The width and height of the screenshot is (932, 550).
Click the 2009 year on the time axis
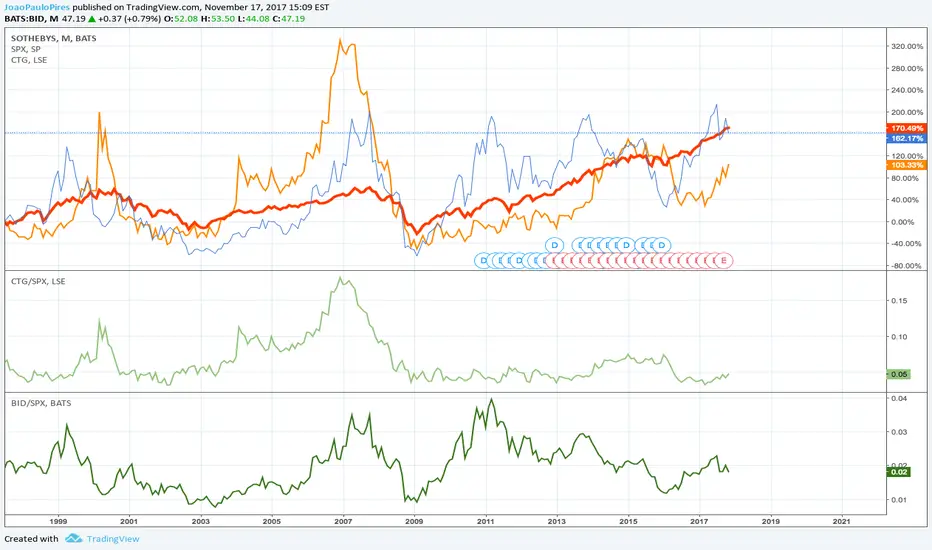point(414,521)
